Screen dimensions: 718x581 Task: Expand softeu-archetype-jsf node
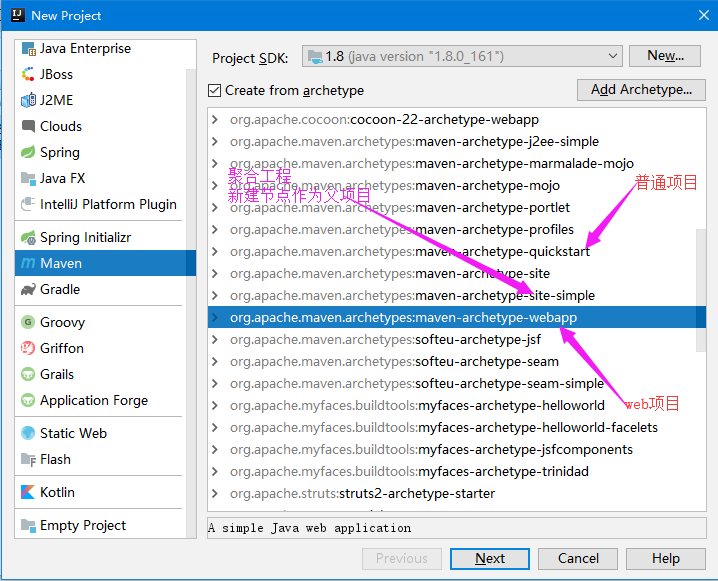pyautogui.click(x=215, y=339)
